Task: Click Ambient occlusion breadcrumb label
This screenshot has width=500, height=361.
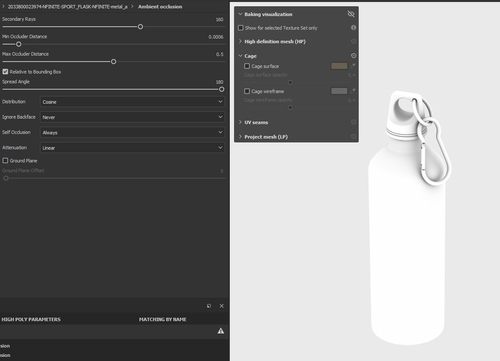Action: pyautogui.click(x=160, y=7)
